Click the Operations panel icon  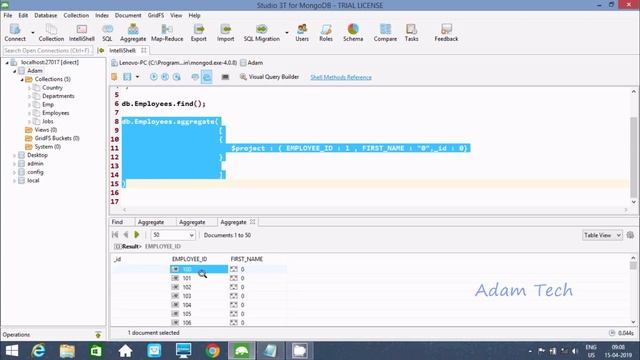(98, 335)
